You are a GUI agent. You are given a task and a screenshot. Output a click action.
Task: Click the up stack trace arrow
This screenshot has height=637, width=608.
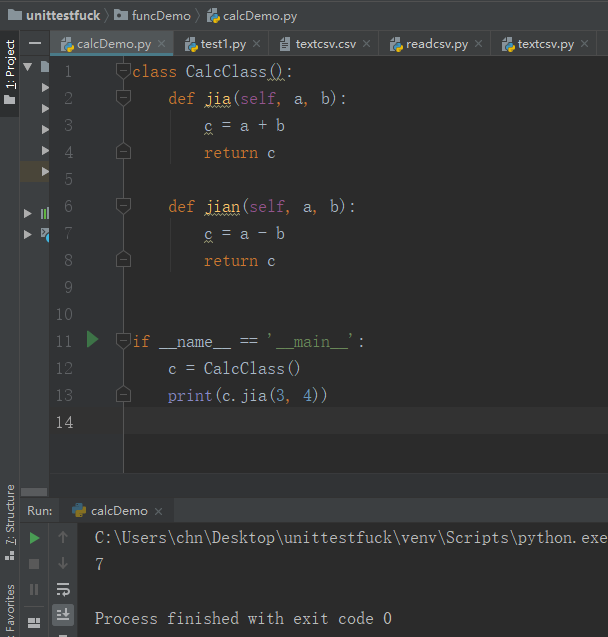[x=63, y=537]
